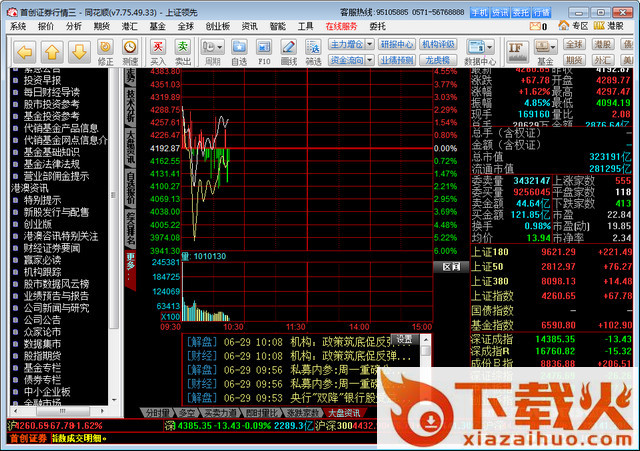Image resolution: width=640 pixels, height=451 pixels.
Task: Switch to the 多空 bottom tab
Action: [x=187, y=413]
